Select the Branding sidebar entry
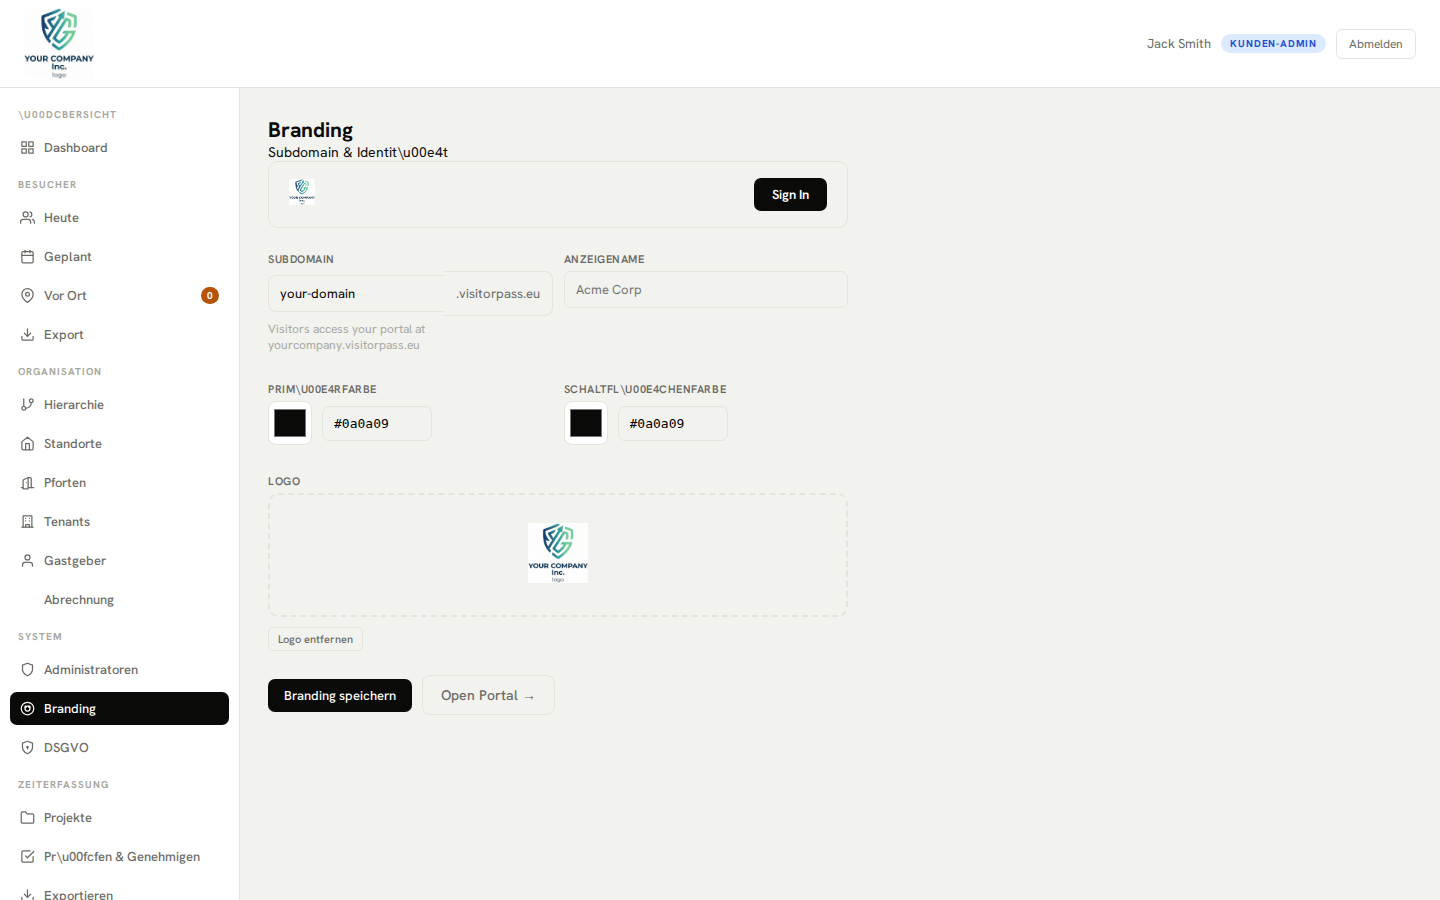Image resolution: width=1440 pixels, height=900 pixels. pyautogui.click(x=69, y=708)
